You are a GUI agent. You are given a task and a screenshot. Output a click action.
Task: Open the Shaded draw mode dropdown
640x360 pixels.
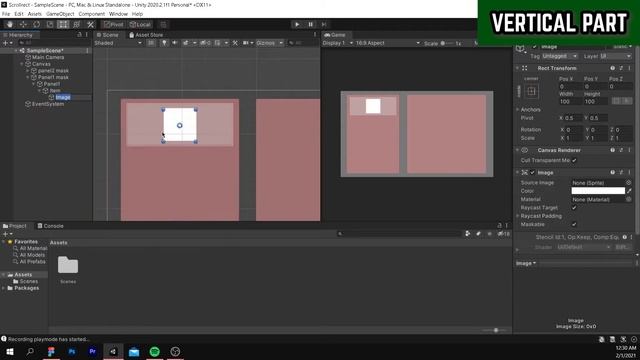(118, 43)
